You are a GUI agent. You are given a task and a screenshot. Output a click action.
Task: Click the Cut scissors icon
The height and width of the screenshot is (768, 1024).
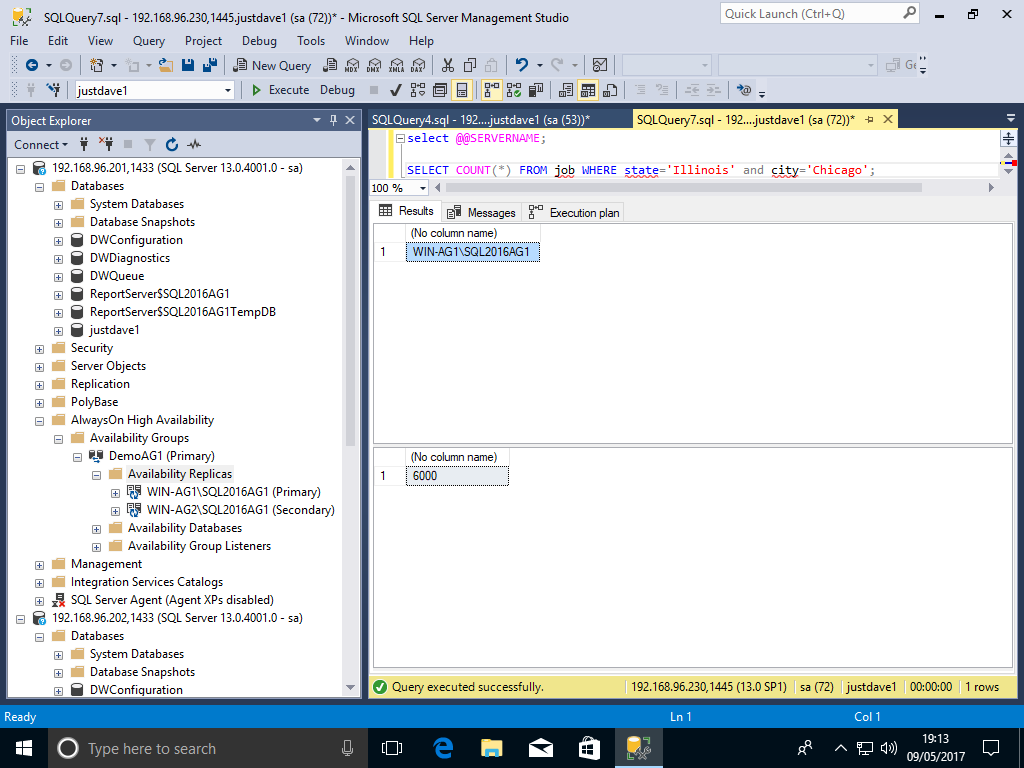coord(448,65)
